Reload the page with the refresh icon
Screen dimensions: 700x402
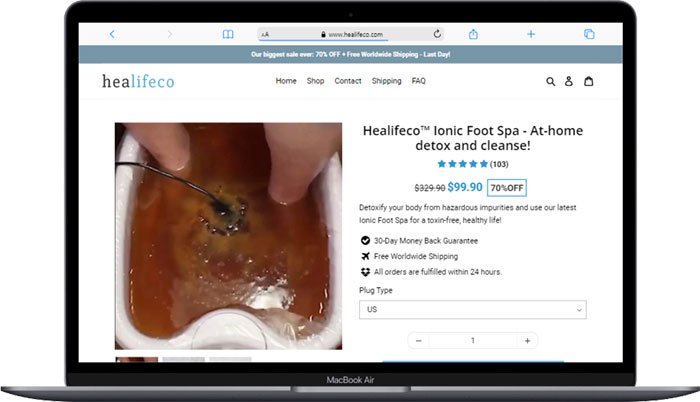point(437,34)
